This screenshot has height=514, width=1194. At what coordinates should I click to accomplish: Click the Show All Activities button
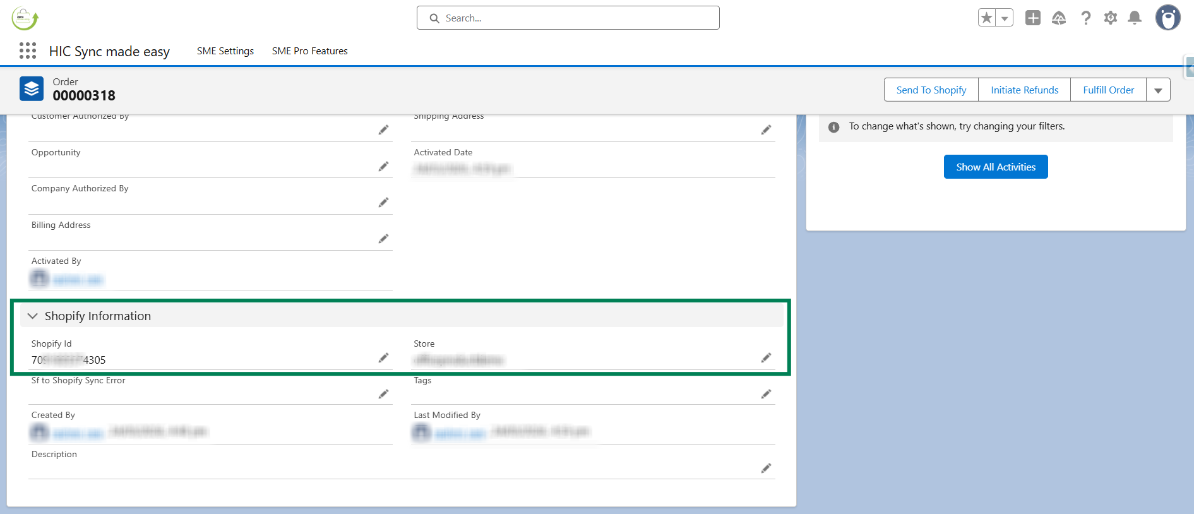995,167
